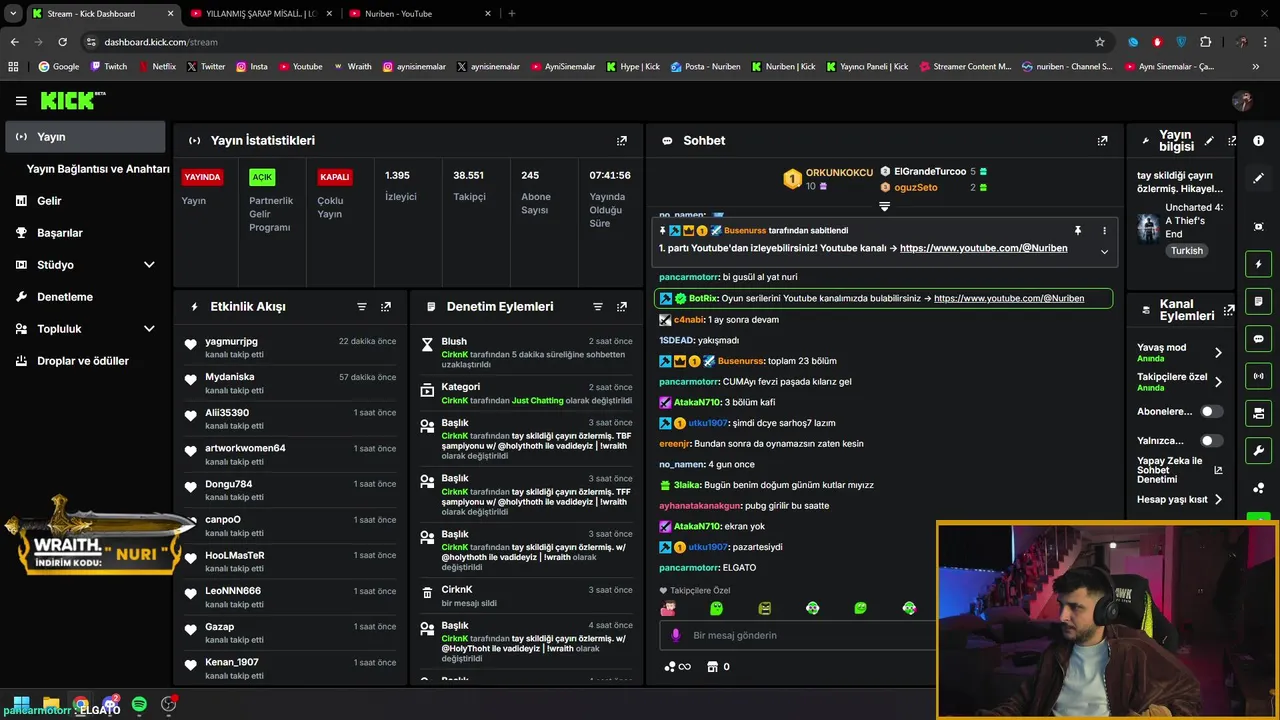Select the pink-haired emote in chat
The image size is (1280, 720).
[668, 608]
